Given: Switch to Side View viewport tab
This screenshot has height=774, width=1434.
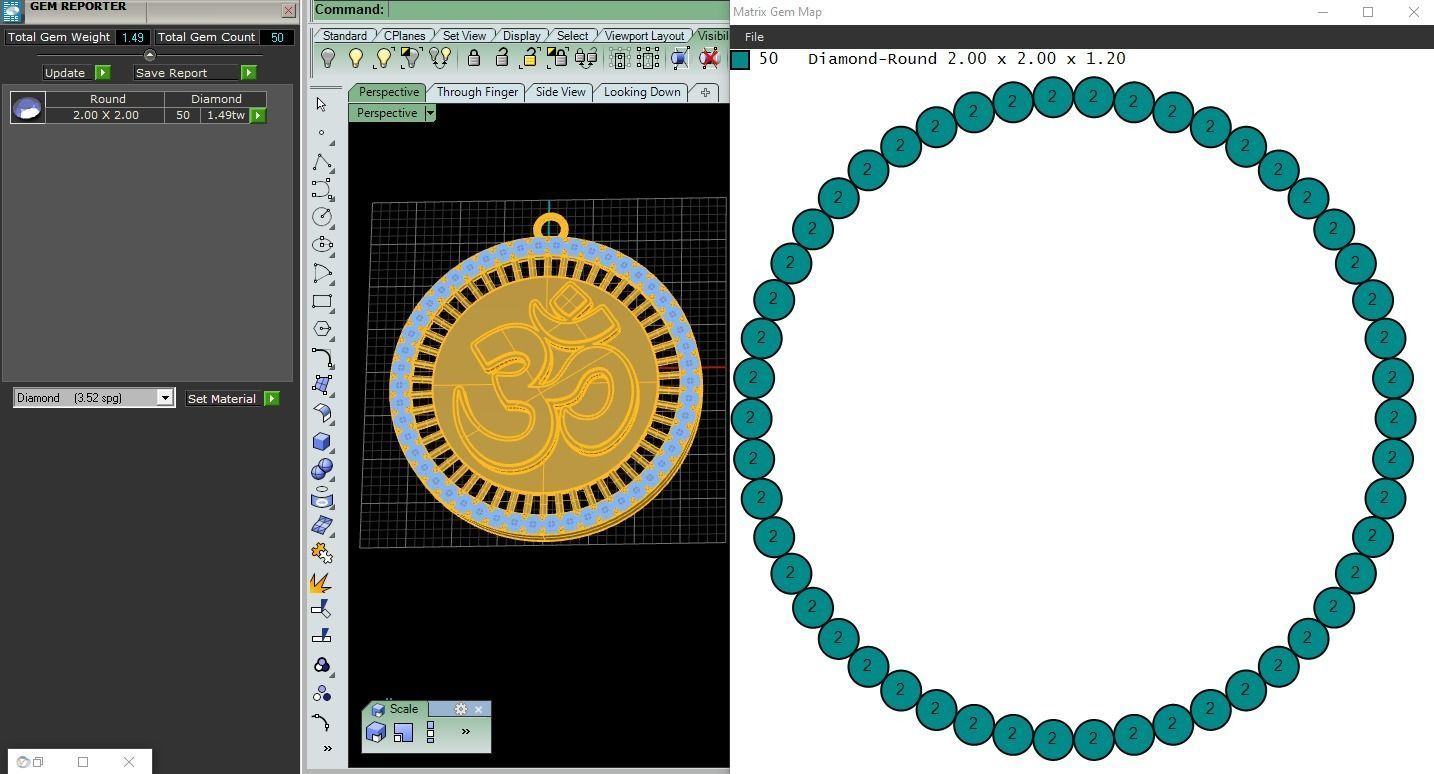Looking at the screenshot, I should (x=560, y=92).
